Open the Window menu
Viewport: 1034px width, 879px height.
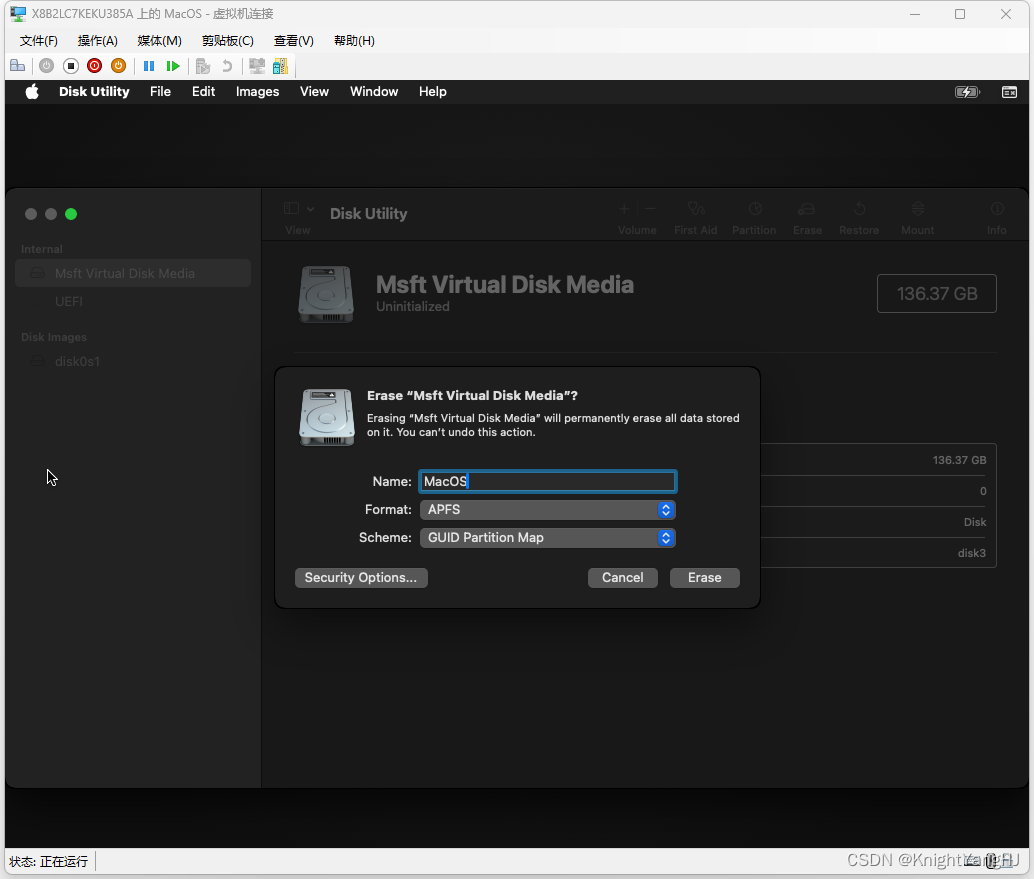pyautogui.click(x=374, y=92)
